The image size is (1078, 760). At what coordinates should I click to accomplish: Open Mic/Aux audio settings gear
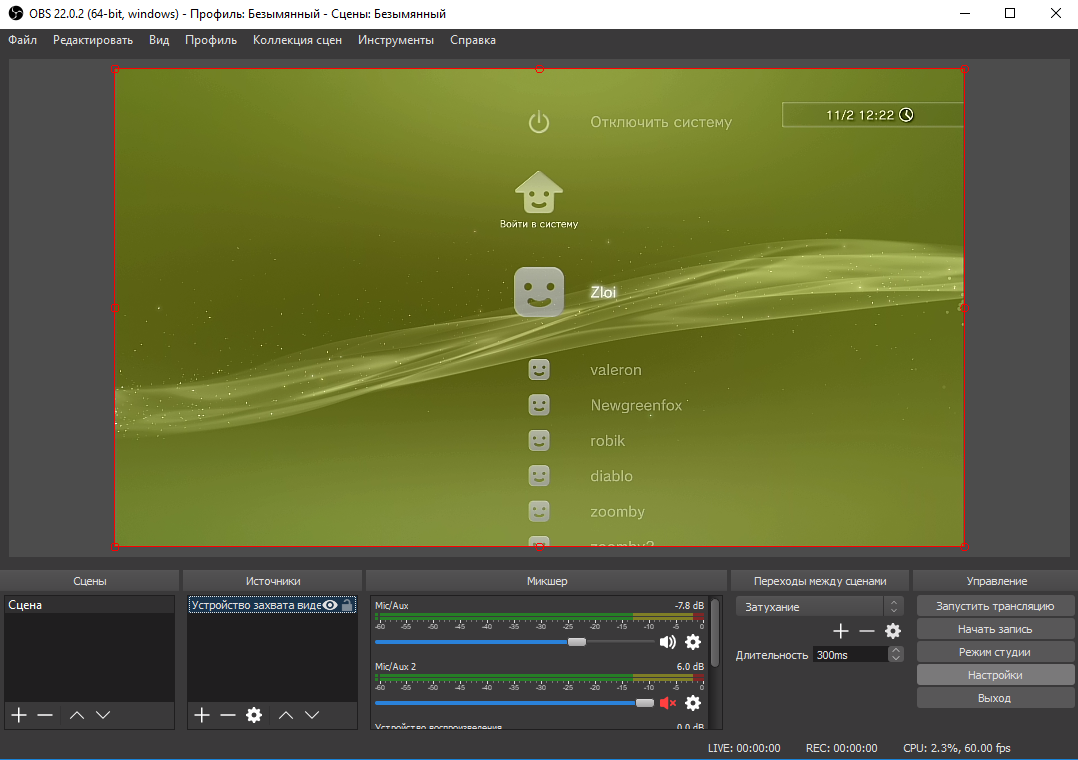tap(693, 642)
